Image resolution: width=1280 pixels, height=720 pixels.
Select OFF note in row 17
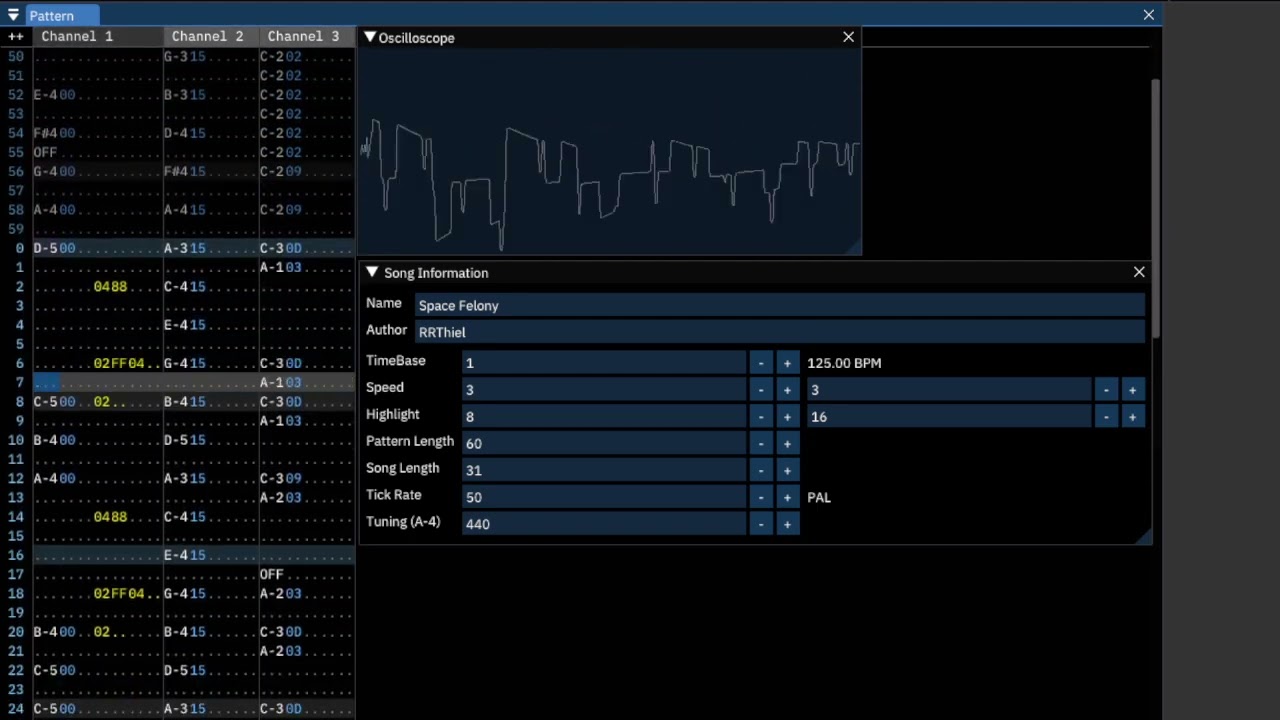(271, 574)
